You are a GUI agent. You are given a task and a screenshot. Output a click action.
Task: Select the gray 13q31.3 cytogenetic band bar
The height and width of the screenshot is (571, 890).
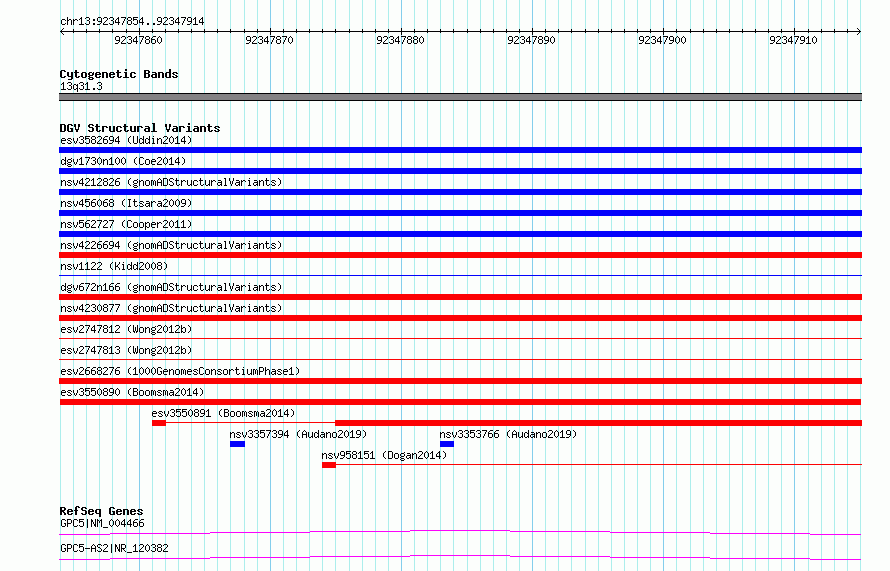click(460, 97)
